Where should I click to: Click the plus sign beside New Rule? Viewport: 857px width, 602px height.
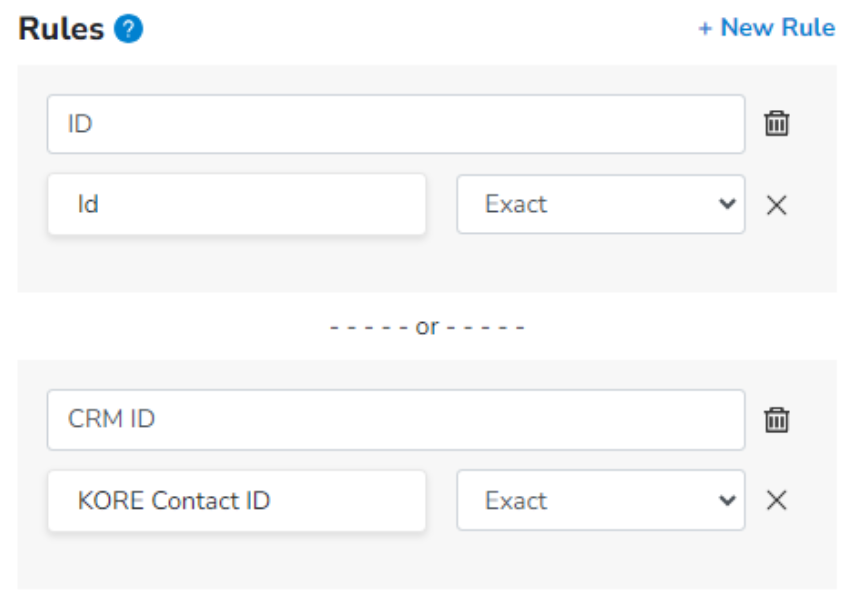(705, 28)
